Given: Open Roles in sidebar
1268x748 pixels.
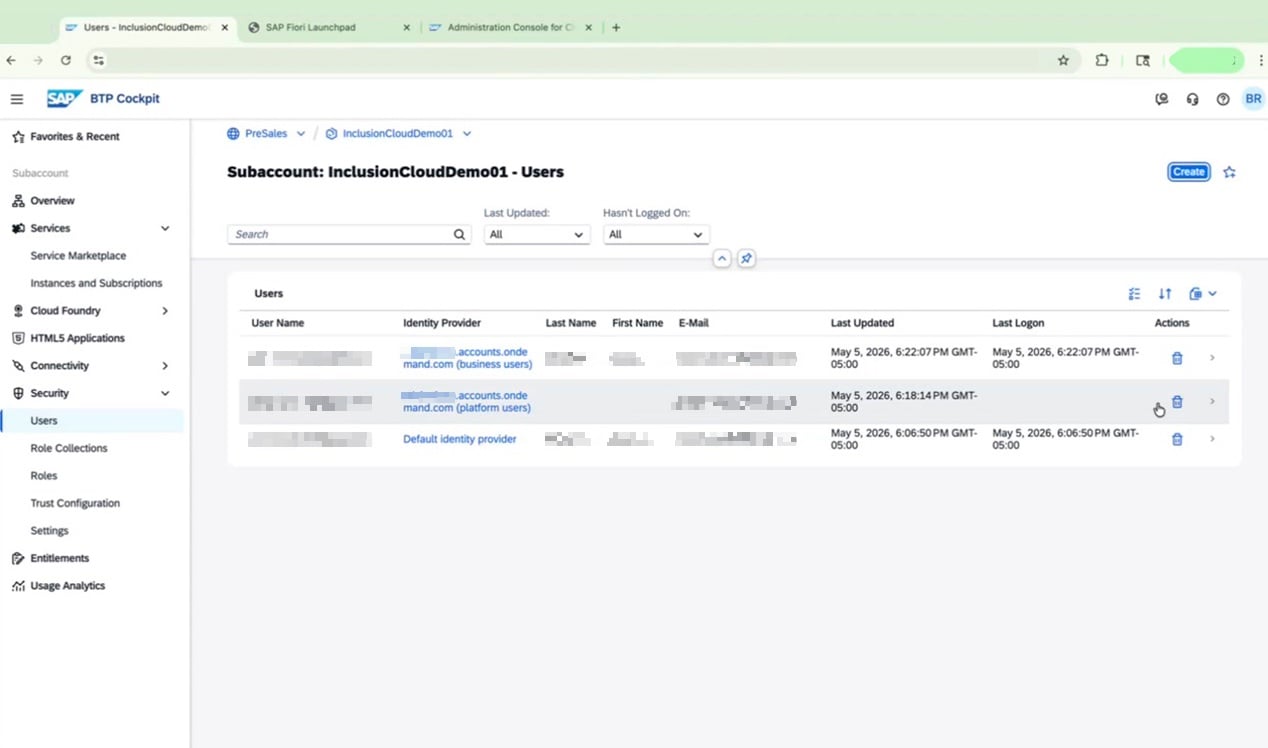Looking at the screenshot, I should point(44,476).
